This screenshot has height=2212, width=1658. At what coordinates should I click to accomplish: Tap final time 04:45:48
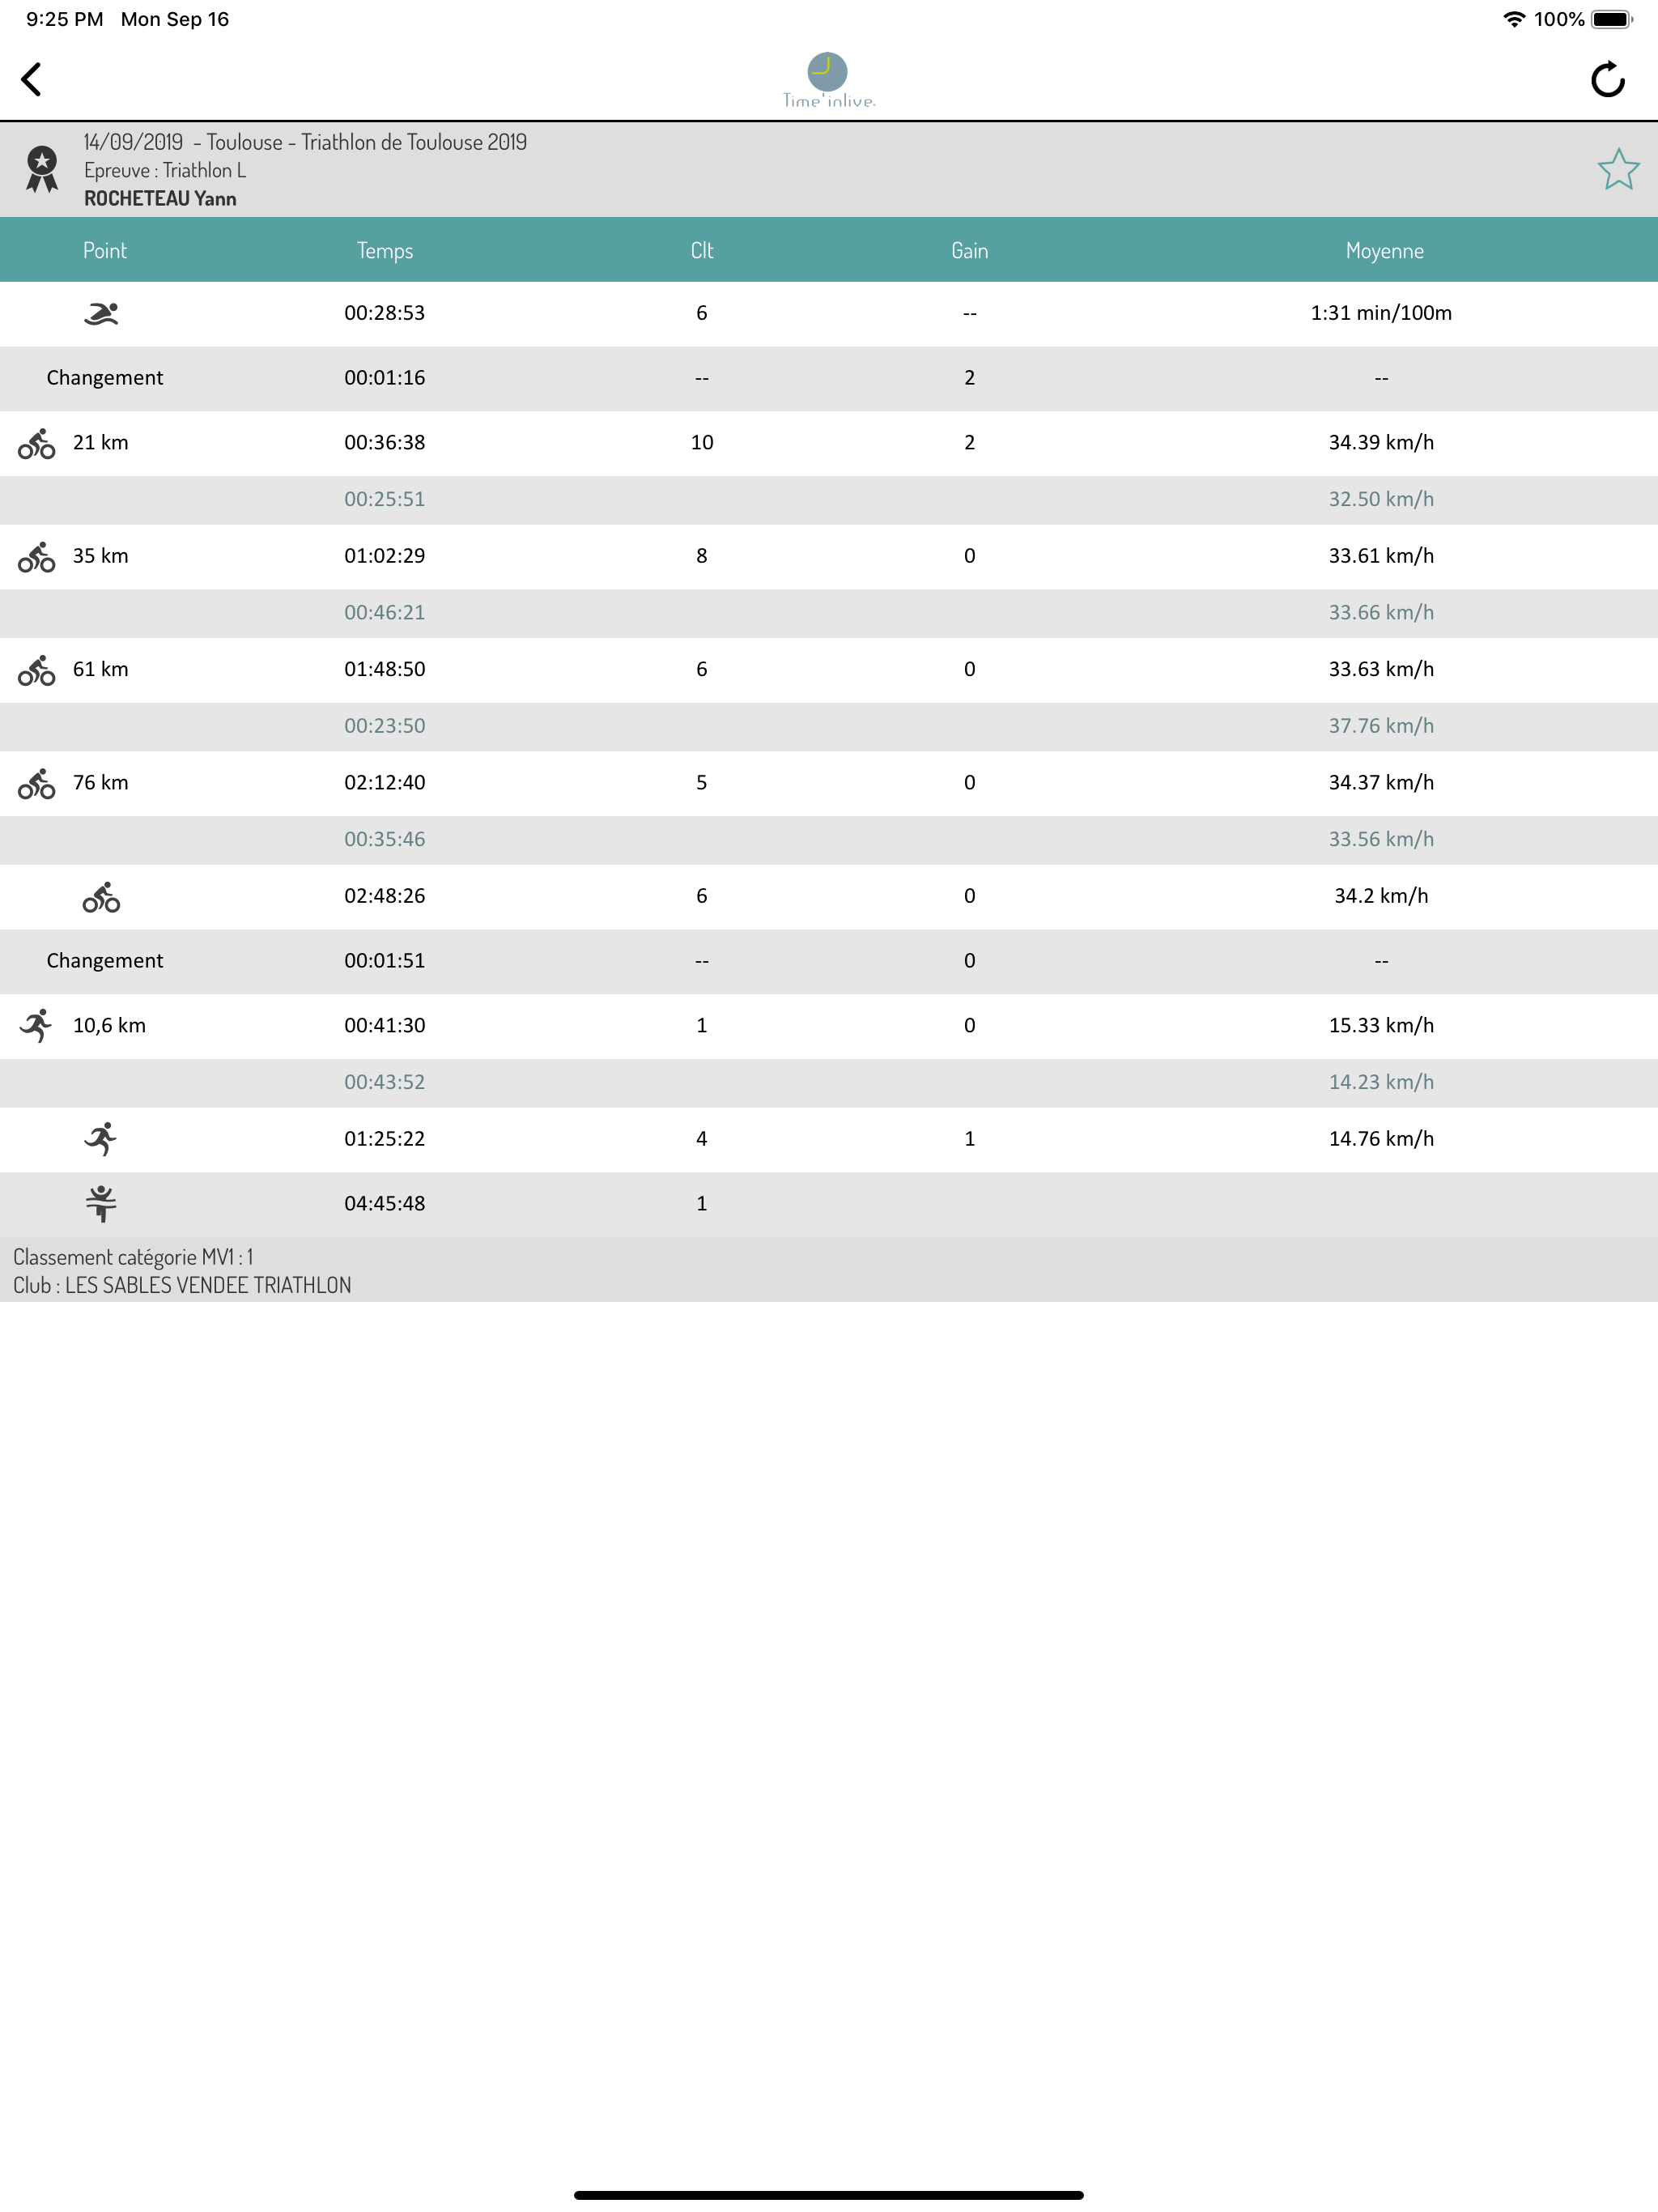tap(385, 1204)
